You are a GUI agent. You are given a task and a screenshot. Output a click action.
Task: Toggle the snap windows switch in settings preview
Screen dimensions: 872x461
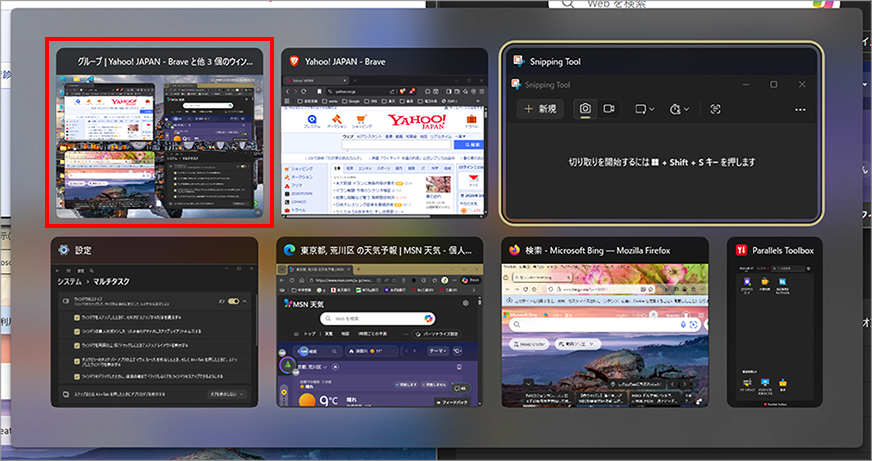point(235,300)
